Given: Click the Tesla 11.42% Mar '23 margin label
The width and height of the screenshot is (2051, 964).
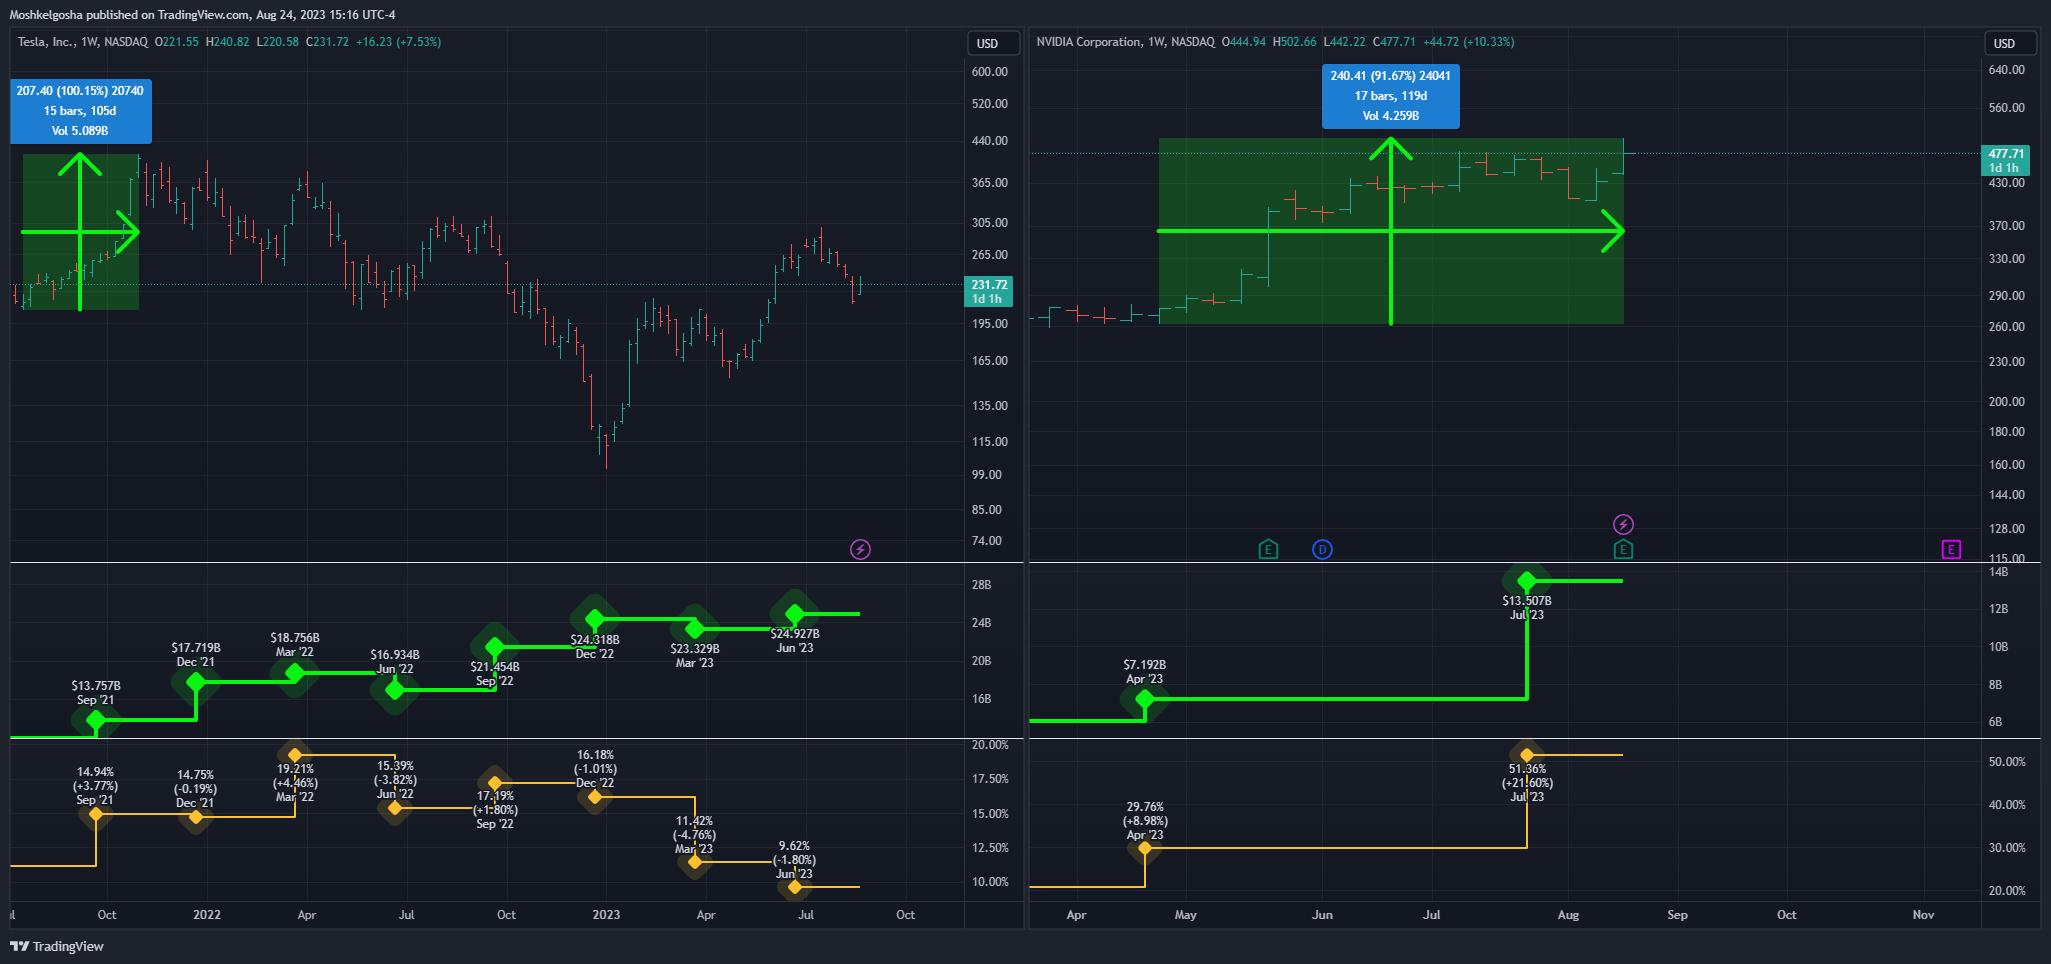Looking at the screenshot, I should pyautogui.click(x=694, y=835).
